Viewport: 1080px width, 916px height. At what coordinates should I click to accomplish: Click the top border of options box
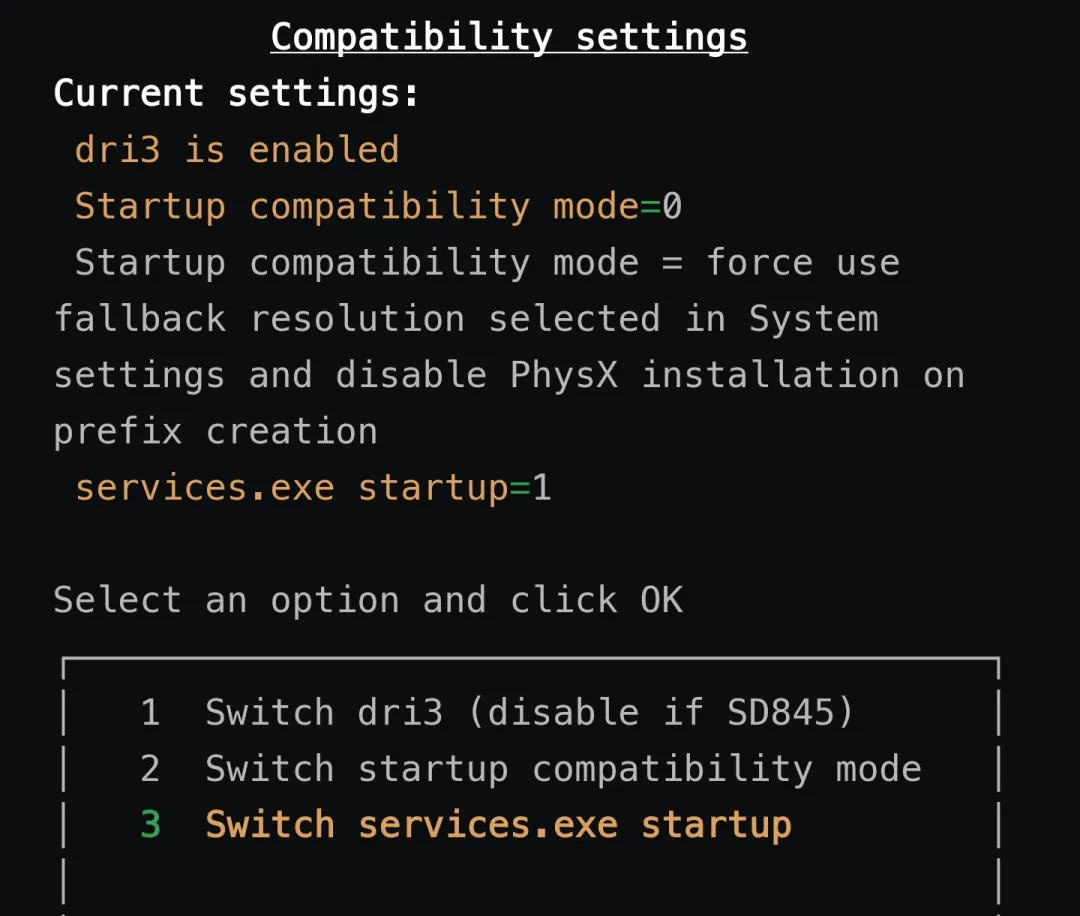click(530, 659)
